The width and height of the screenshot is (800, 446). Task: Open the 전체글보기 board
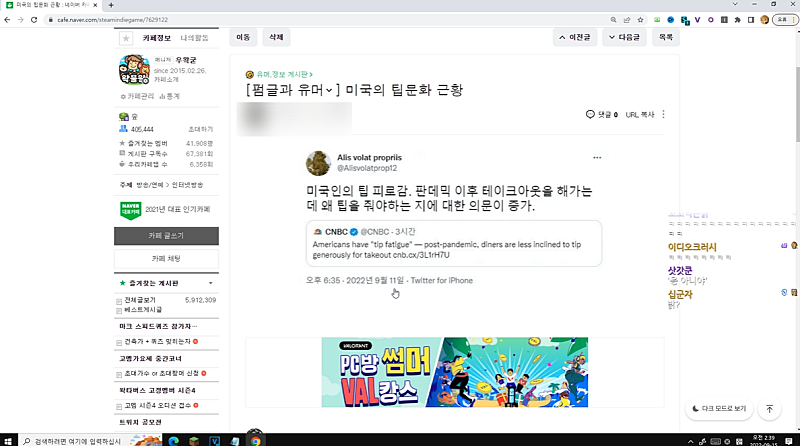(140, 300)
